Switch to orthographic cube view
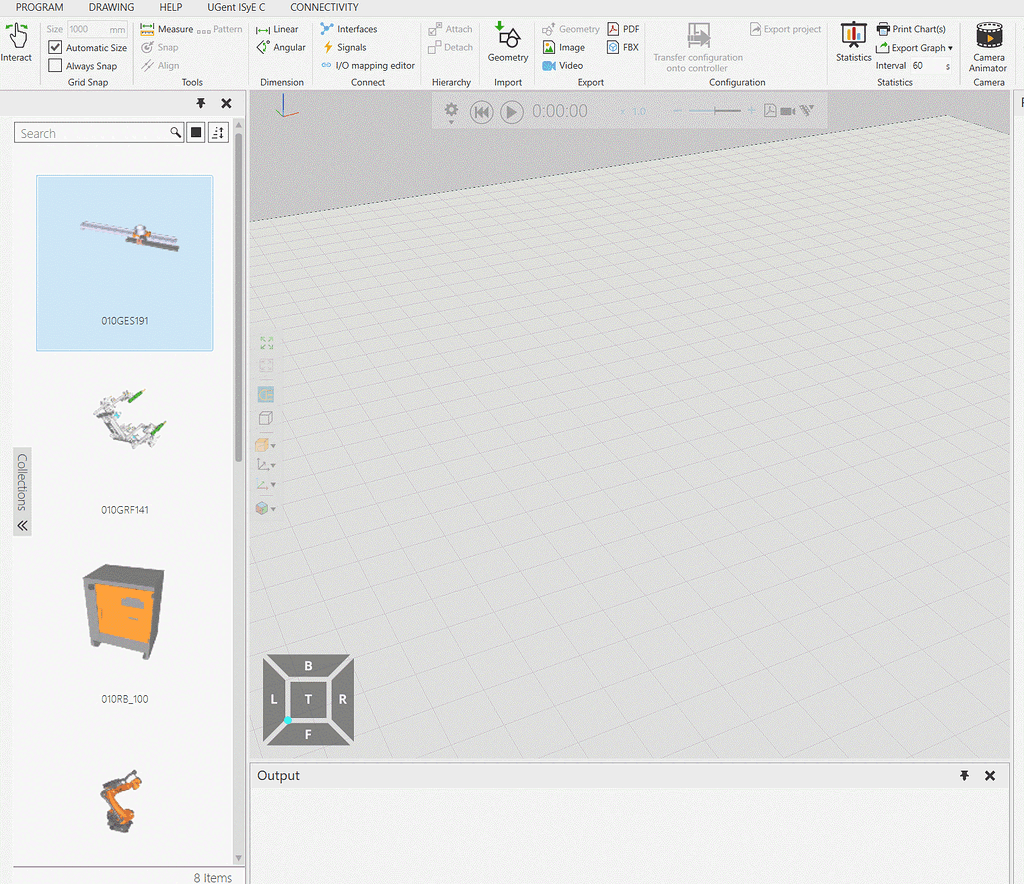Image resolution: width=1024 pixels, height=884 pixels. 266,418
